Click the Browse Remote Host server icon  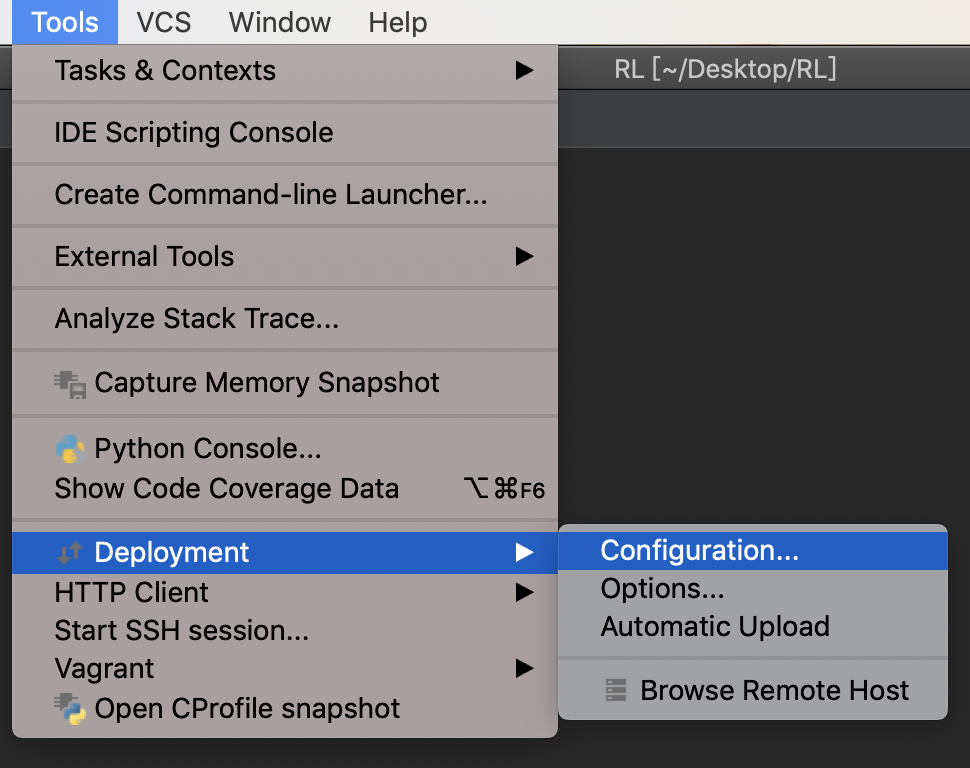click(616, 690)
